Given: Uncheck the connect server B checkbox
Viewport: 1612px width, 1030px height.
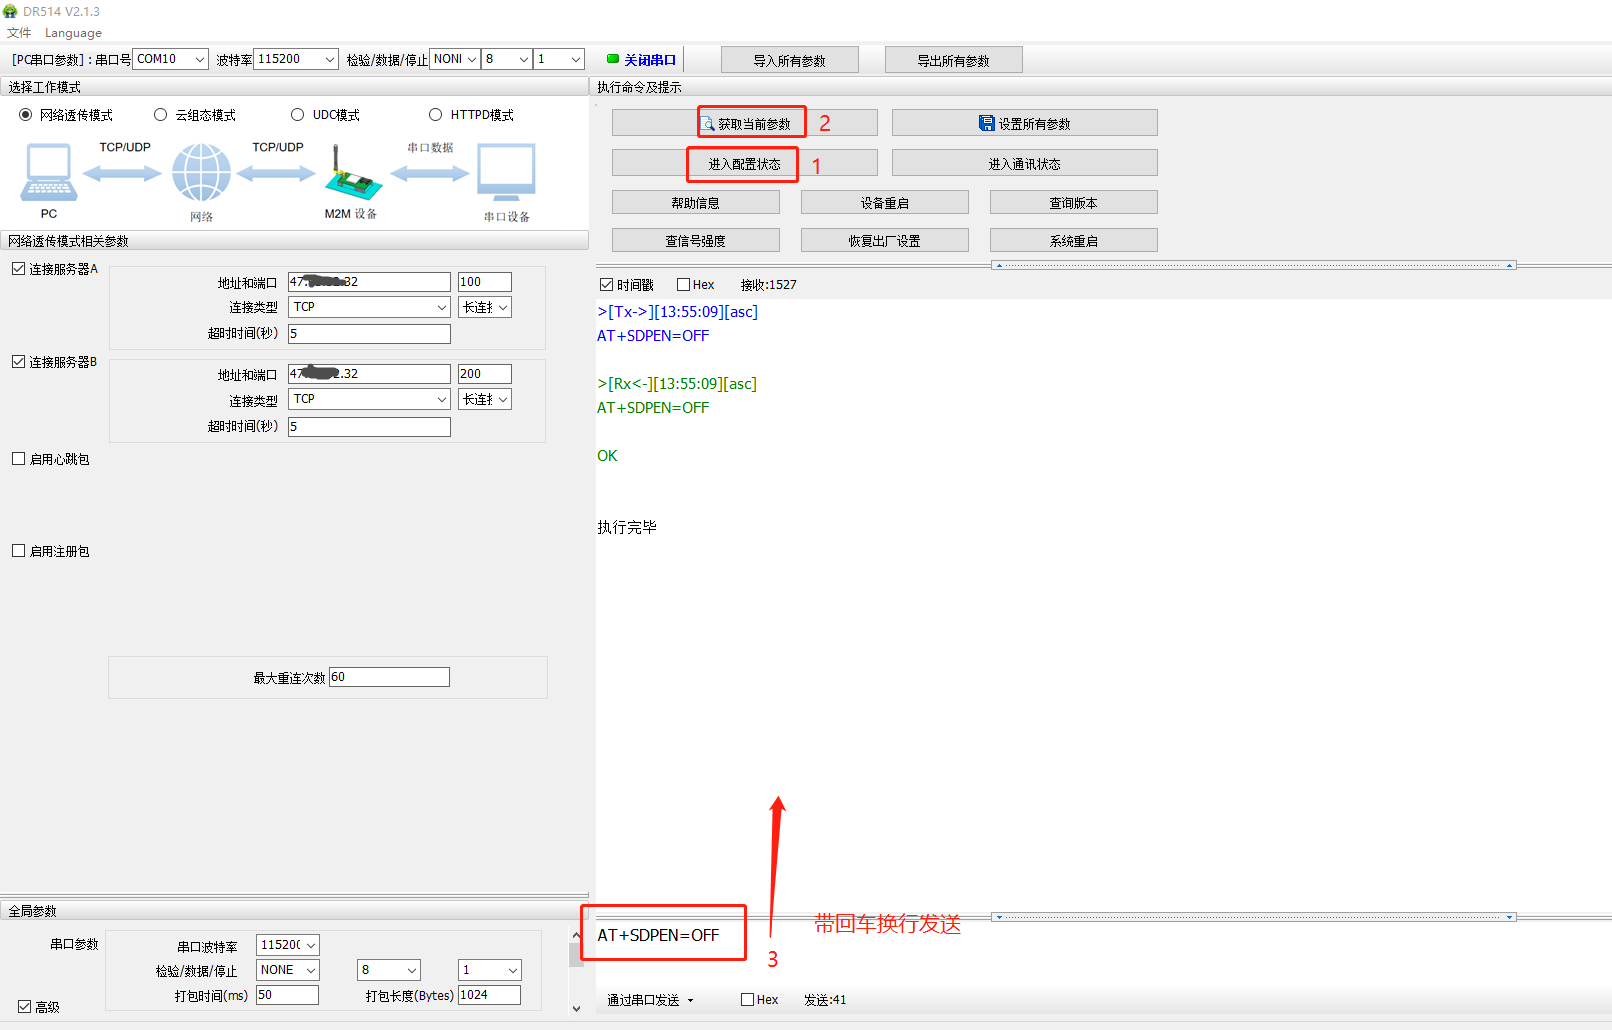Looking at the screenshot, I should click(x=19, y=362).
